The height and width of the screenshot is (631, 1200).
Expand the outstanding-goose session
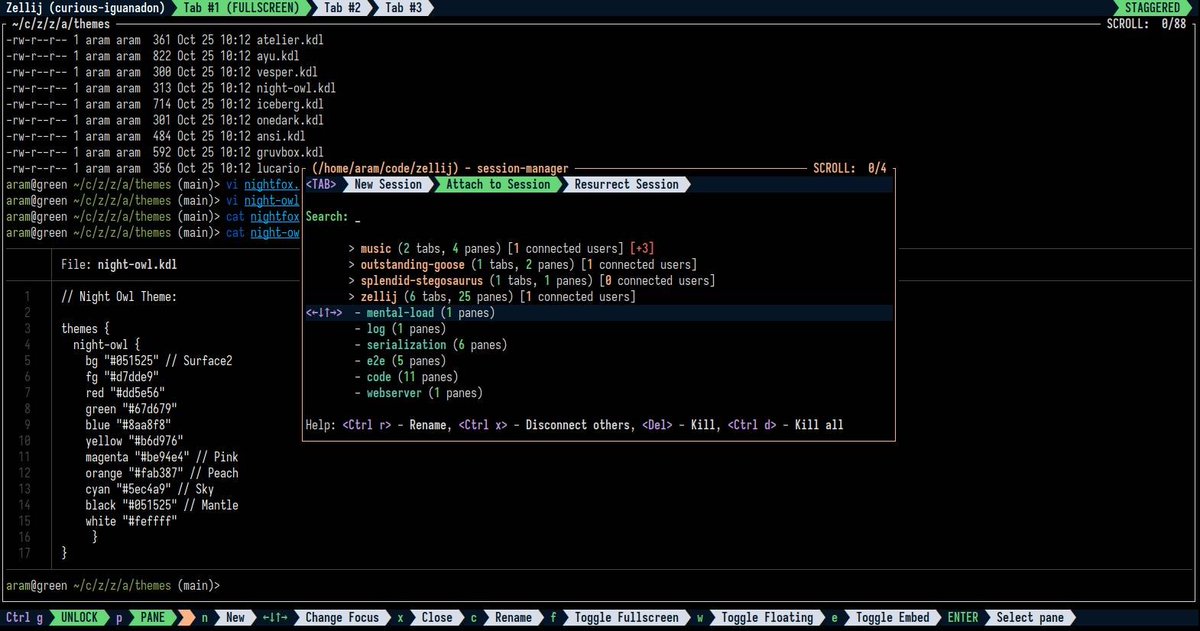point(522,265)
